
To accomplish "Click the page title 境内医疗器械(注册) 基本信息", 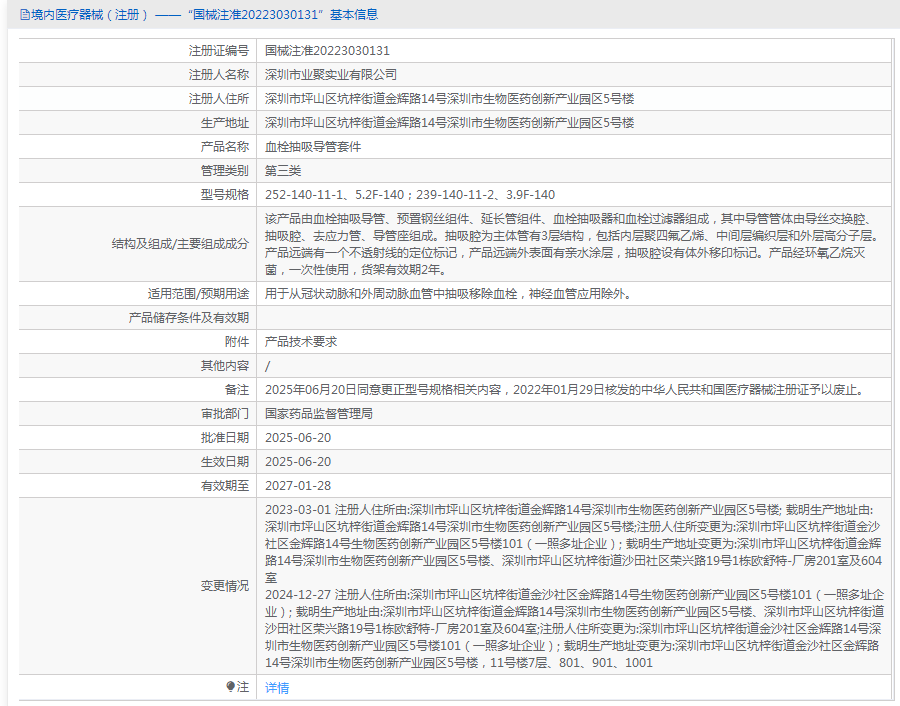I will click(204, 15).
